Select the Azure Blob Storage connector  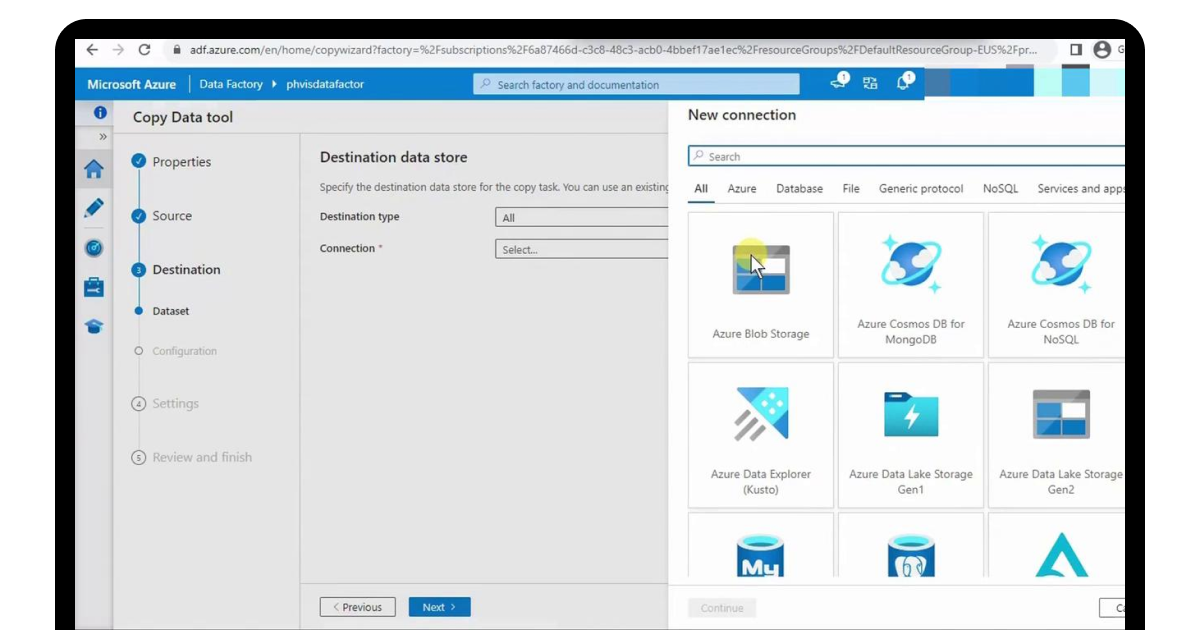tap(760, 283)
